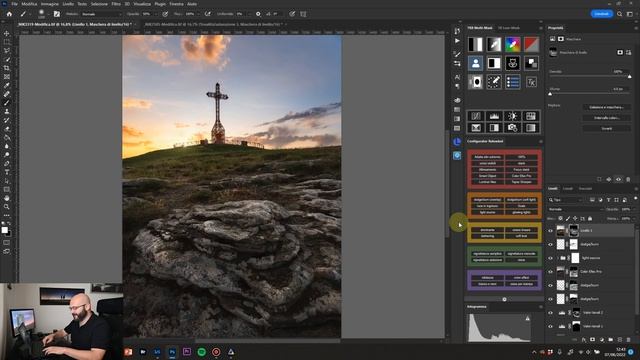Image resolution: width=640 pixels, height=360 pixels.
Task: Click the brightness sun icon in TK8 panel
Action: pos(513,116)
